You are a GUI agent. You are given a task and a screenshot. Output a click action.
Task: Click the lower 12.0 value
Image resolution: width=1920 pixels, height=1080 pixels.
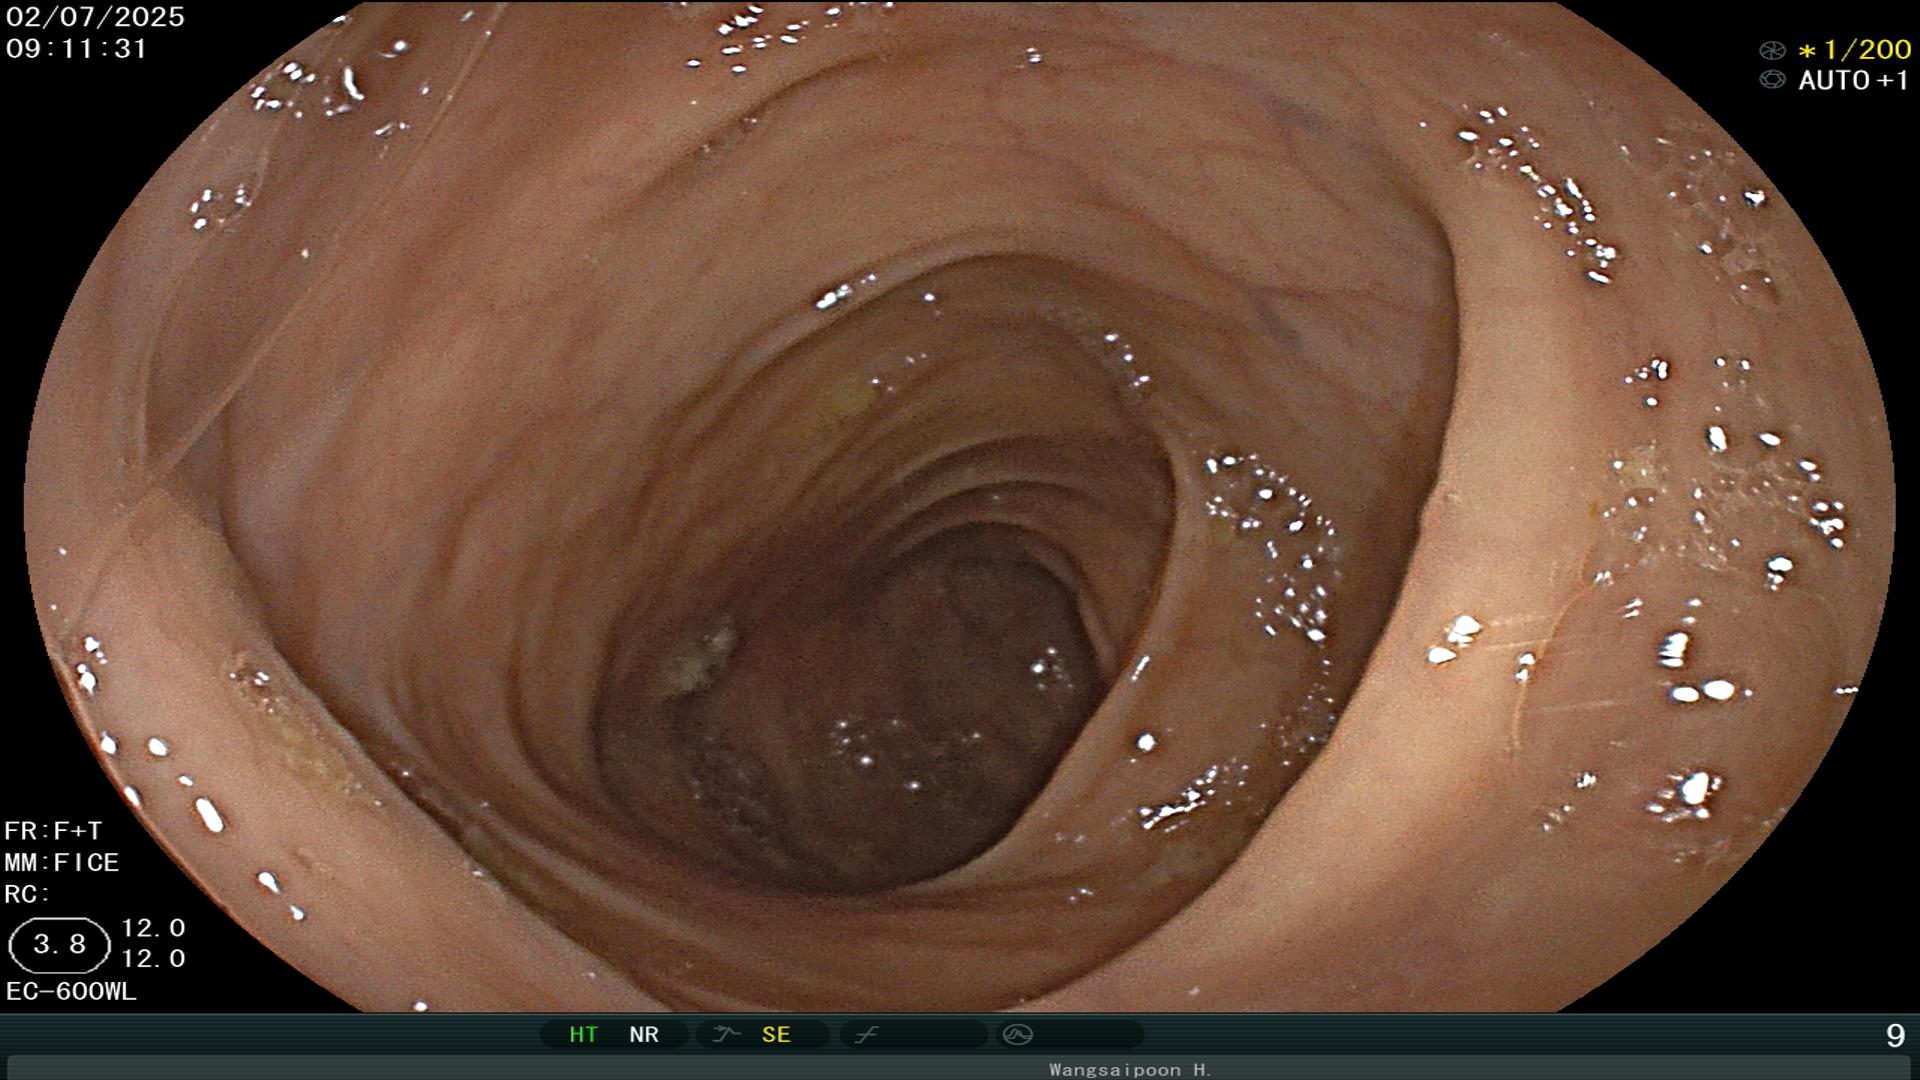click(x=153, y=959)
